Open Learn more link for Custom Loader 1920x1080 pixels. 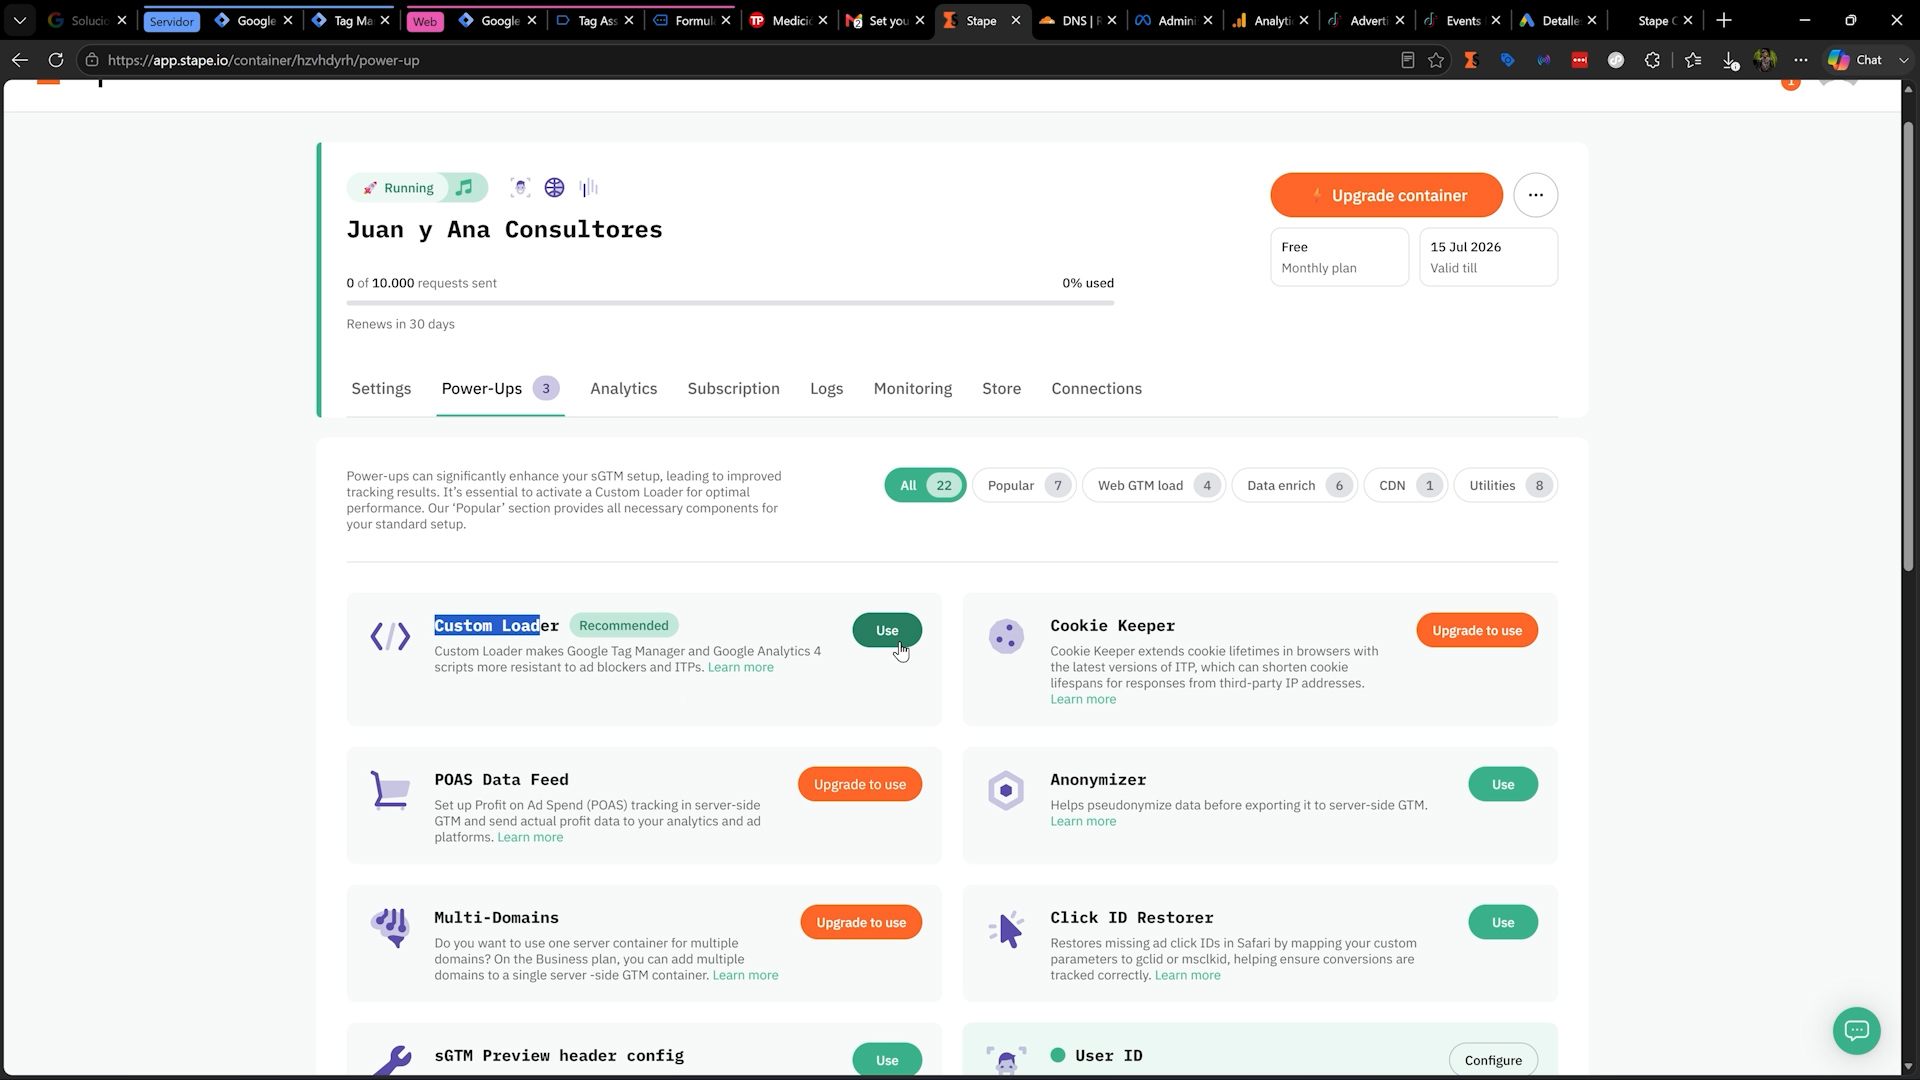coord(740,667)
